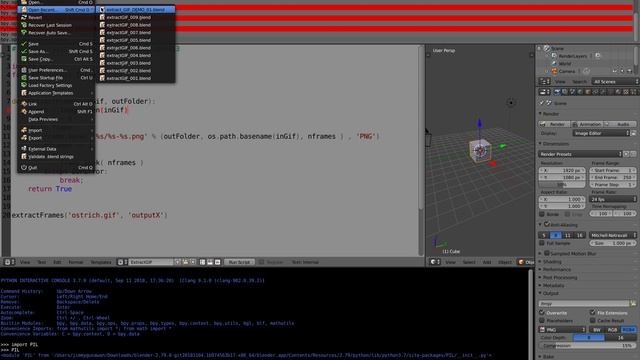
Task: Open the World properties tab icon
Action: tap(580, 92)
